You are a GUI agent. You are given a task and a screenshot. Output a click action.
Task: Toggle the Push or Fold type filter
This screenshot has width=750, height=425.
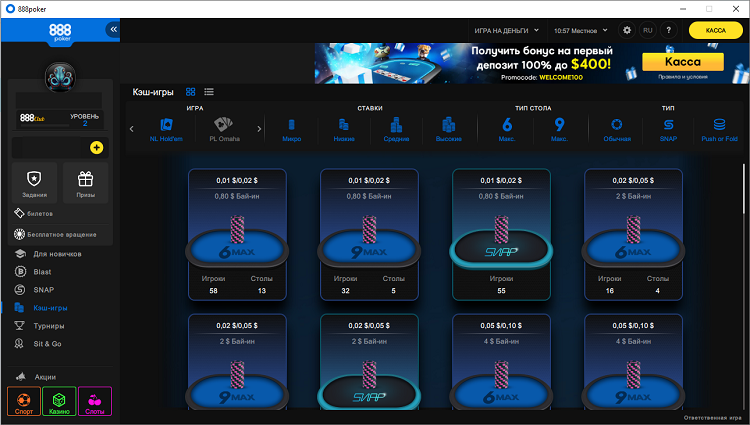(719, 129)
